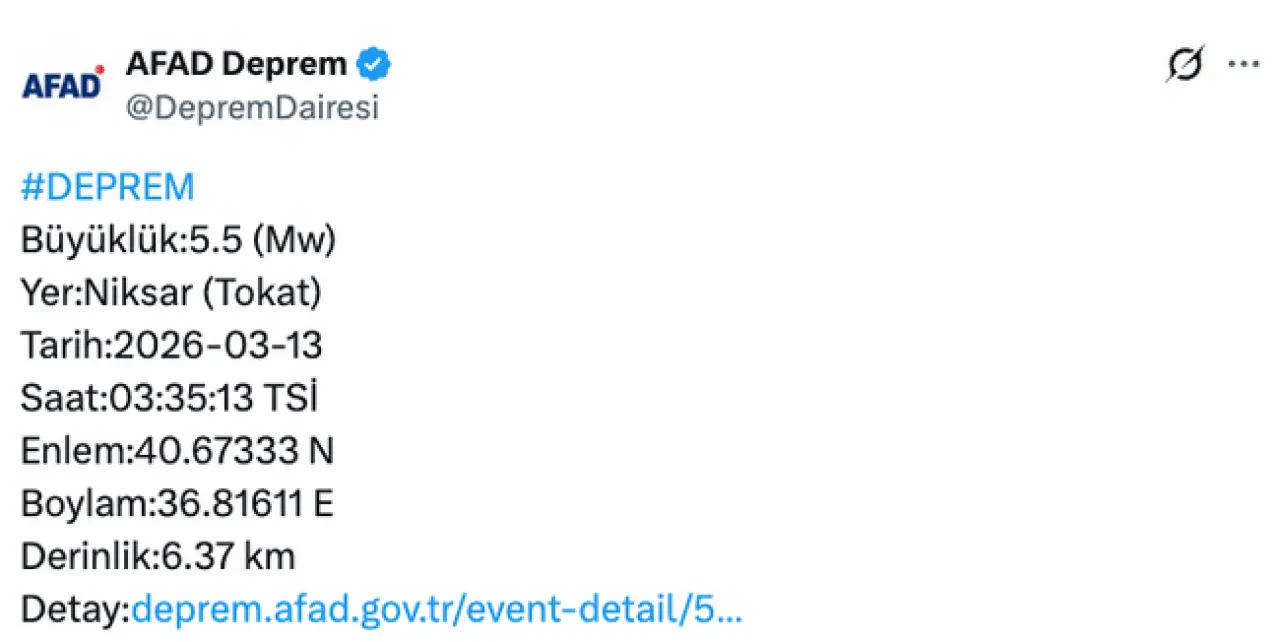This screenshot has width=1280, height=642.
Task: Click the depth value 6.37 km
Action: click(229, 556)
